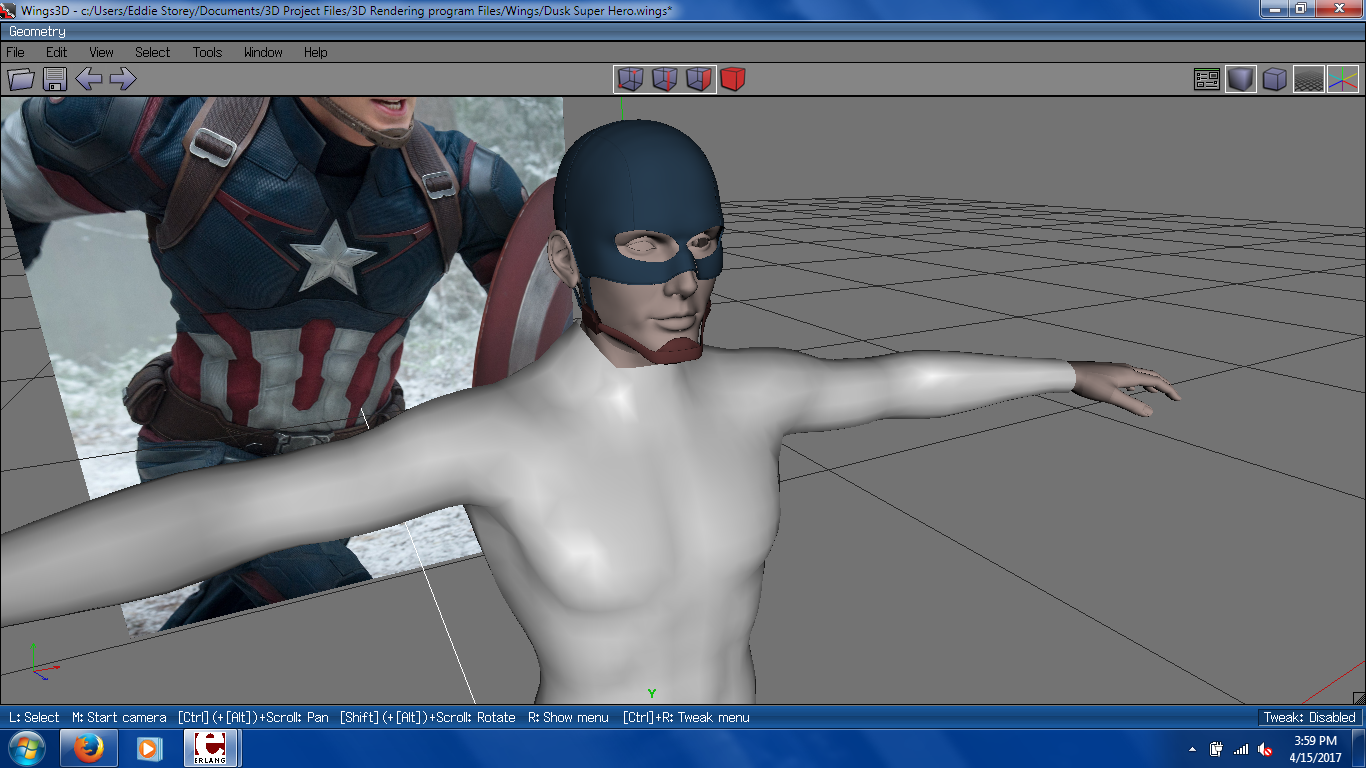Click the Tweak: Disabled status button
Screen dimensions: 1366x768
click(x=1309, y=717)
